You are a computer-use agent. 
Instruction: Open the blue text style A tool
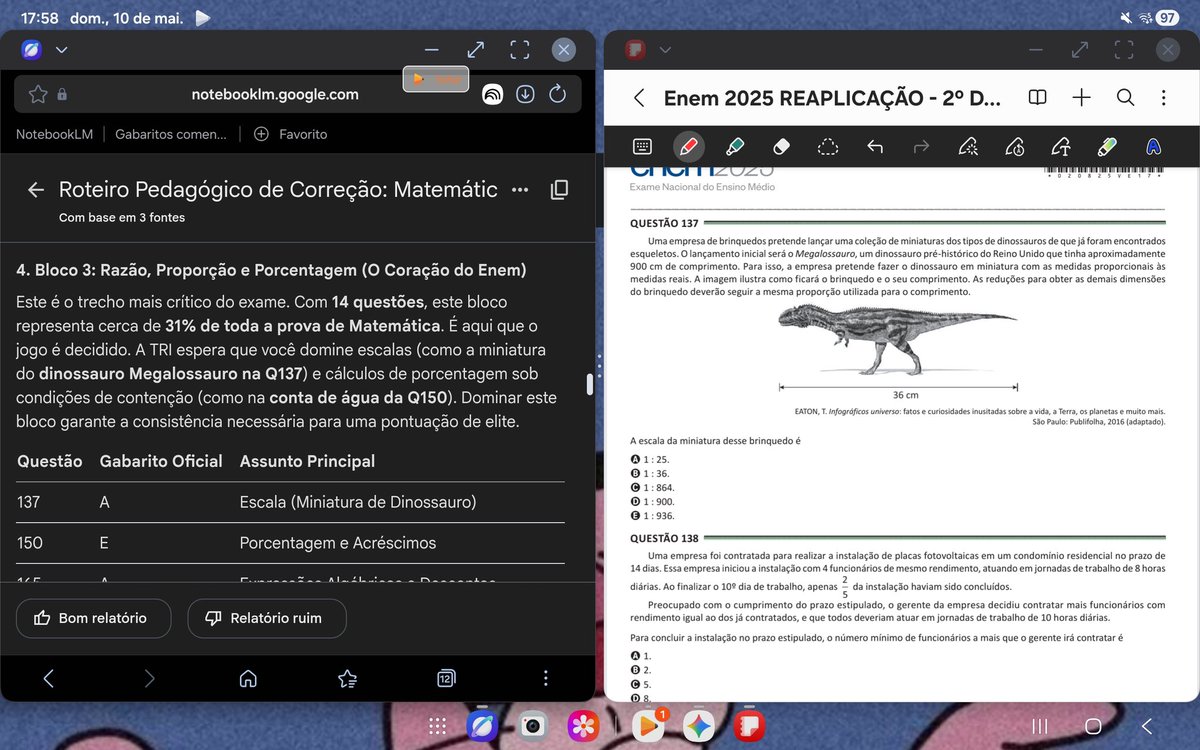pos(1153,147)
